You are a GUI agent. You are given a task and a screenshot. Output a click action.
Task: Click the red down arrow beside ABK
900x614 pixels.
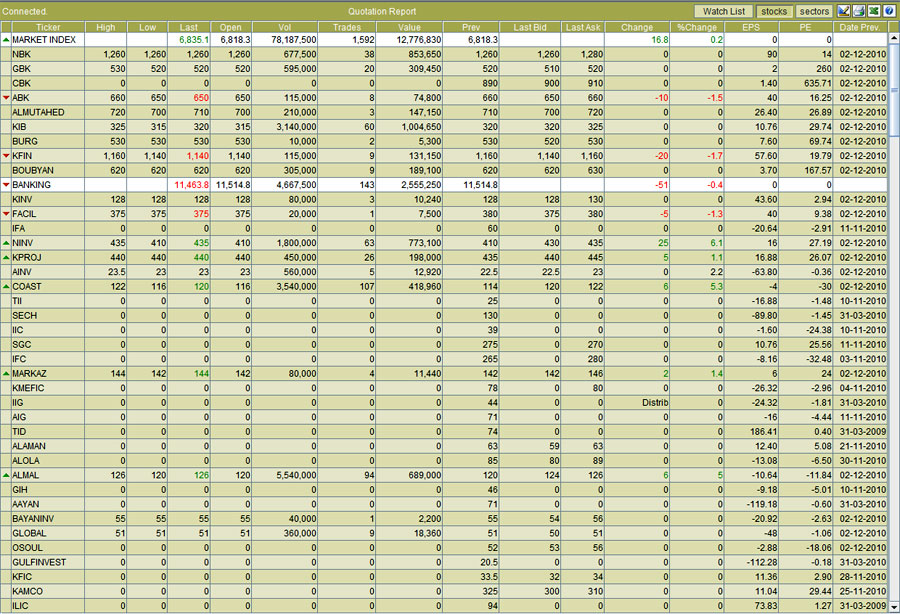[x=6, y=98]
